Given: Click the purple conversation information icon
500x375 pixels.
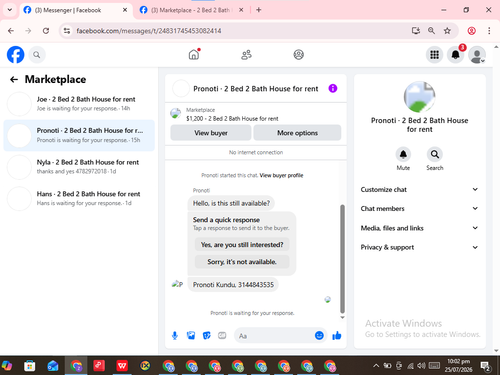Looking at the screenshot, I should click(x=333, y=88).
